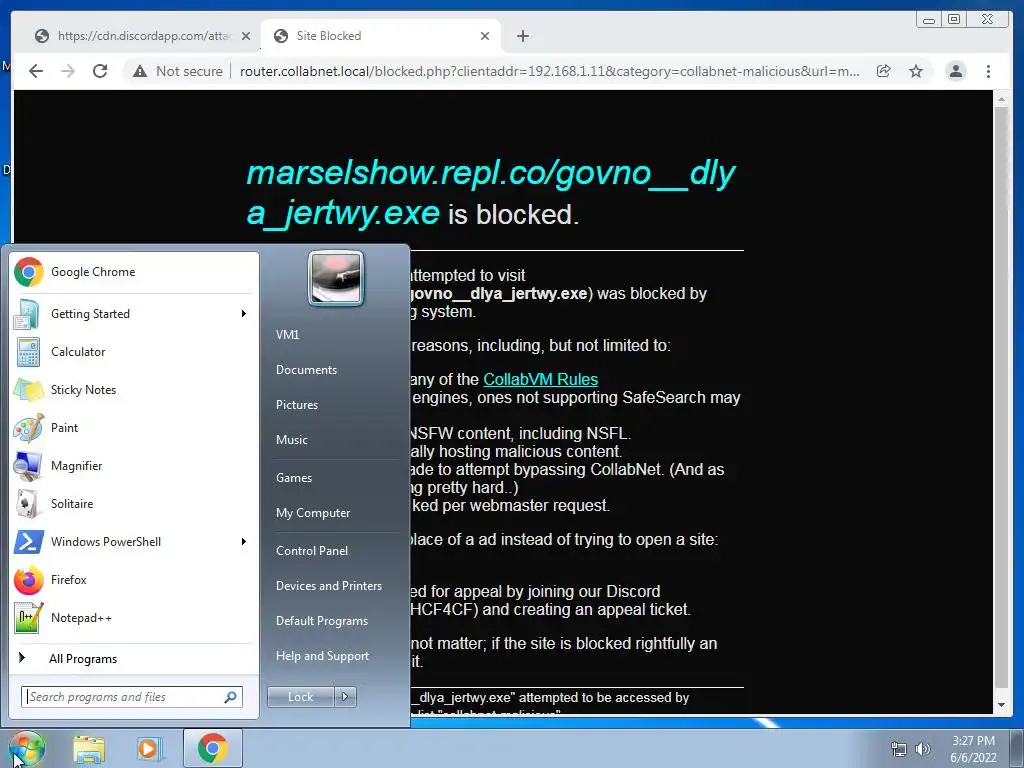Click the Search programs and files box
This screenshot has height=768, width=1024.
pos(132,697)
